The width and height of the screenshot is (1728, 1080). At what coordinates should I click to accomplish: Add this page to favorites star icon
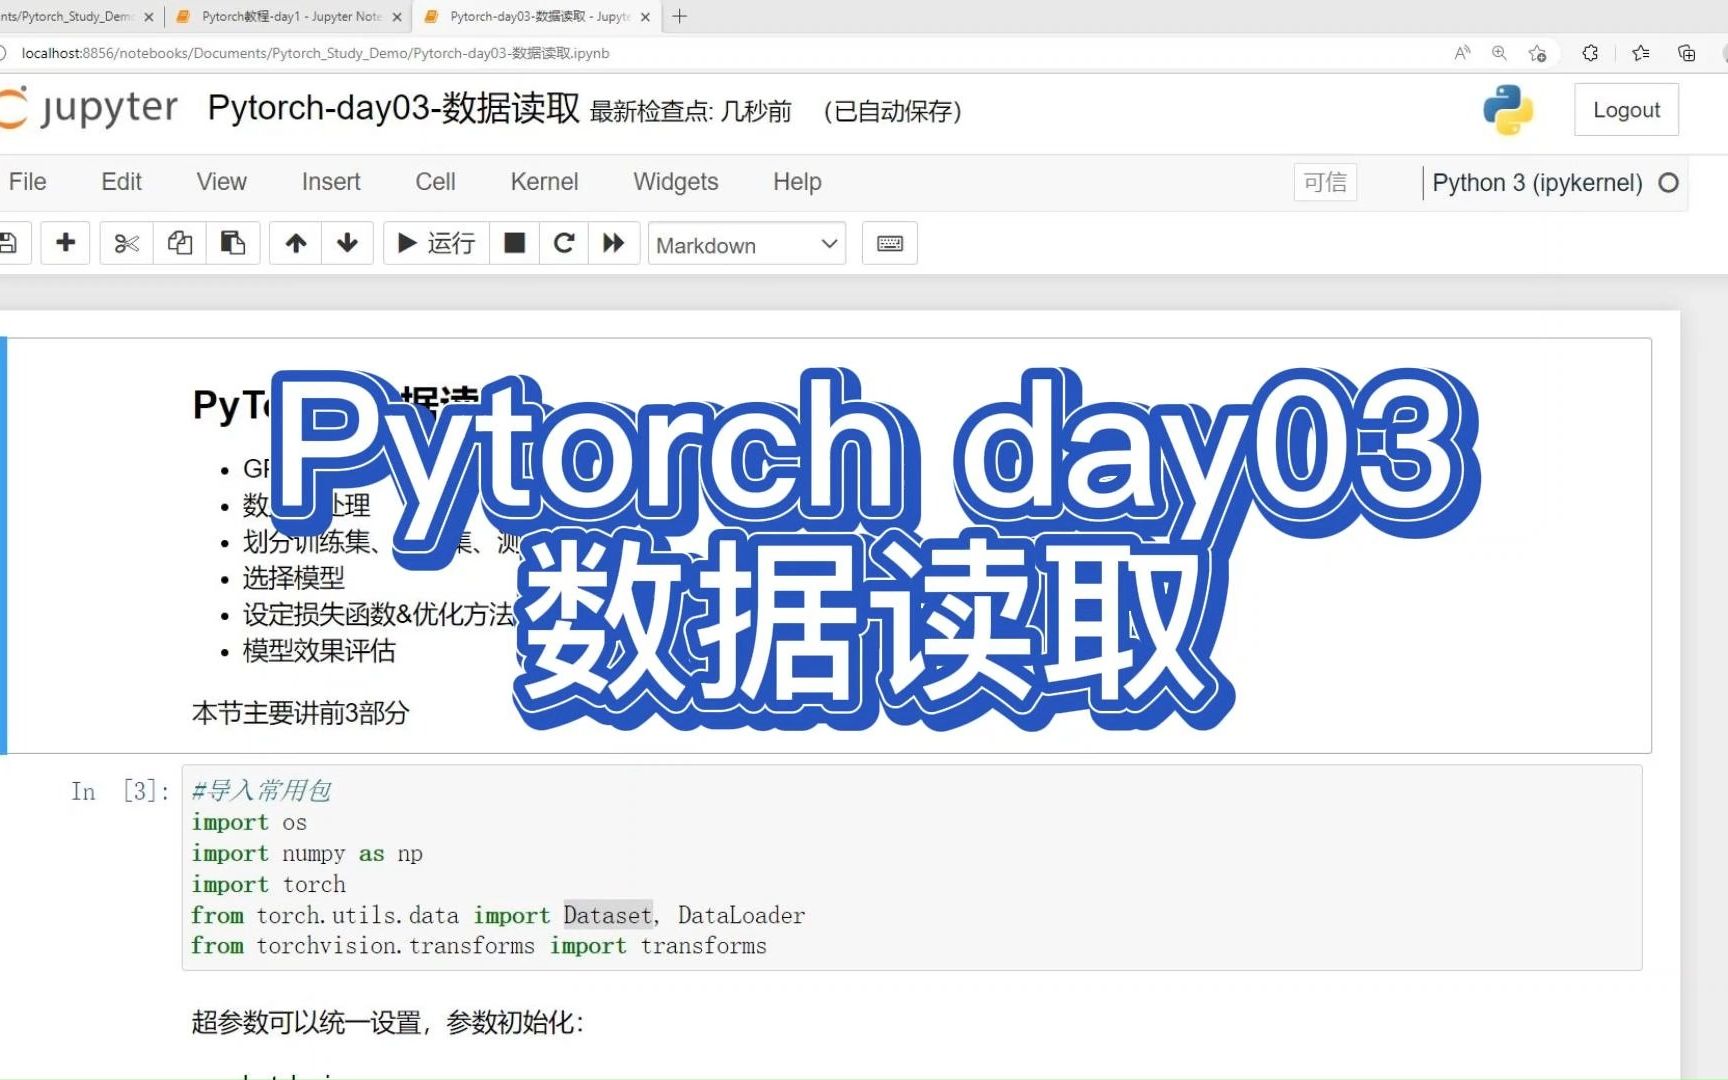pos(1538,53)
